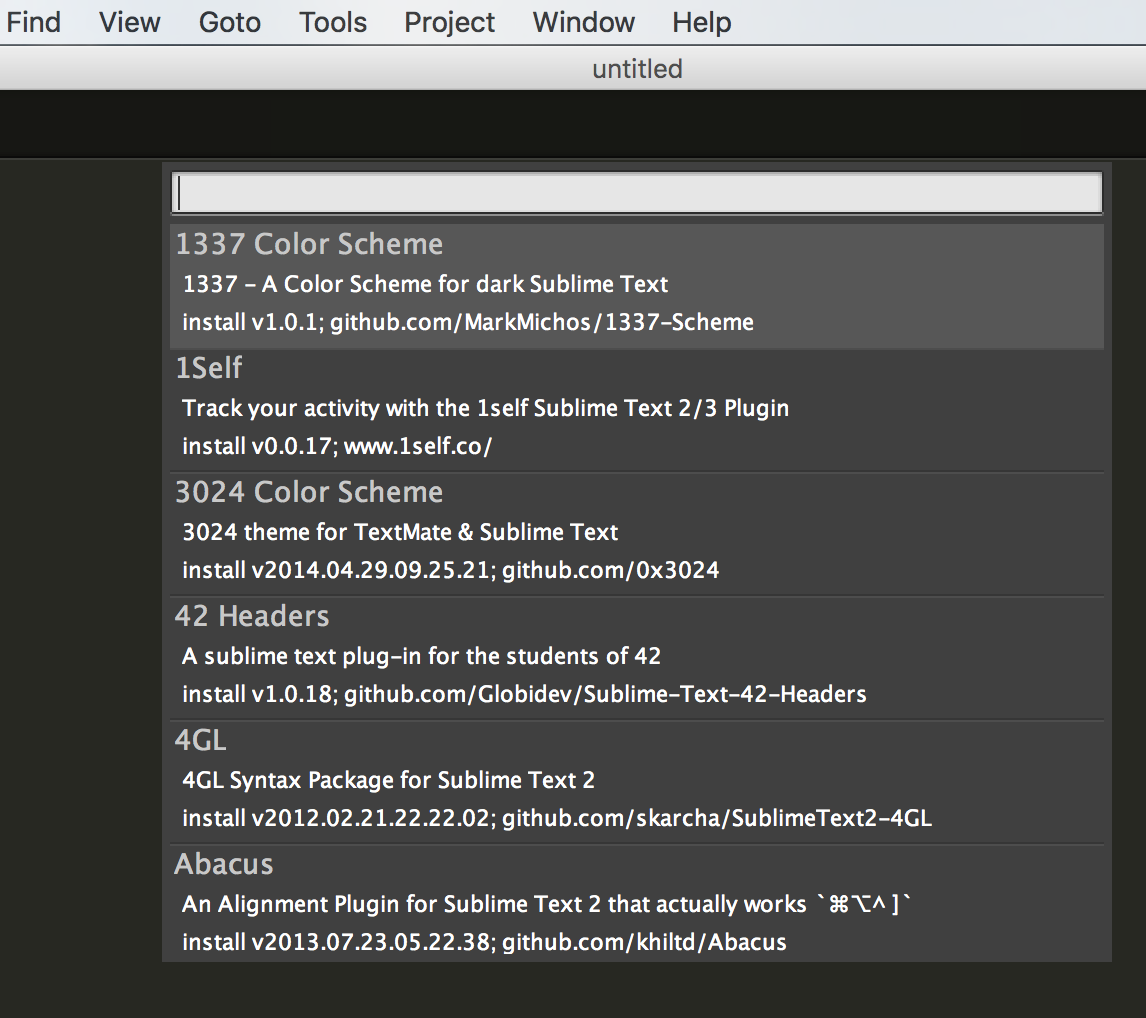Focus the package search input field

[x=637, y=193]
